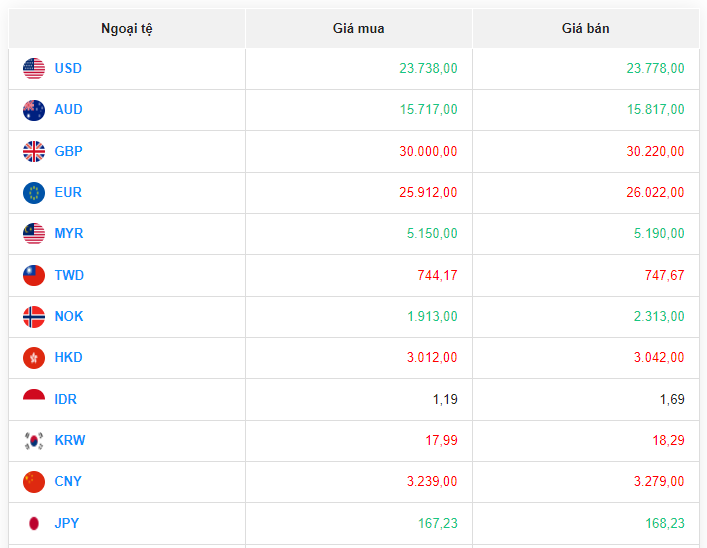
Task: Click the Ngoại tệ column header
Action: (127, 28)
